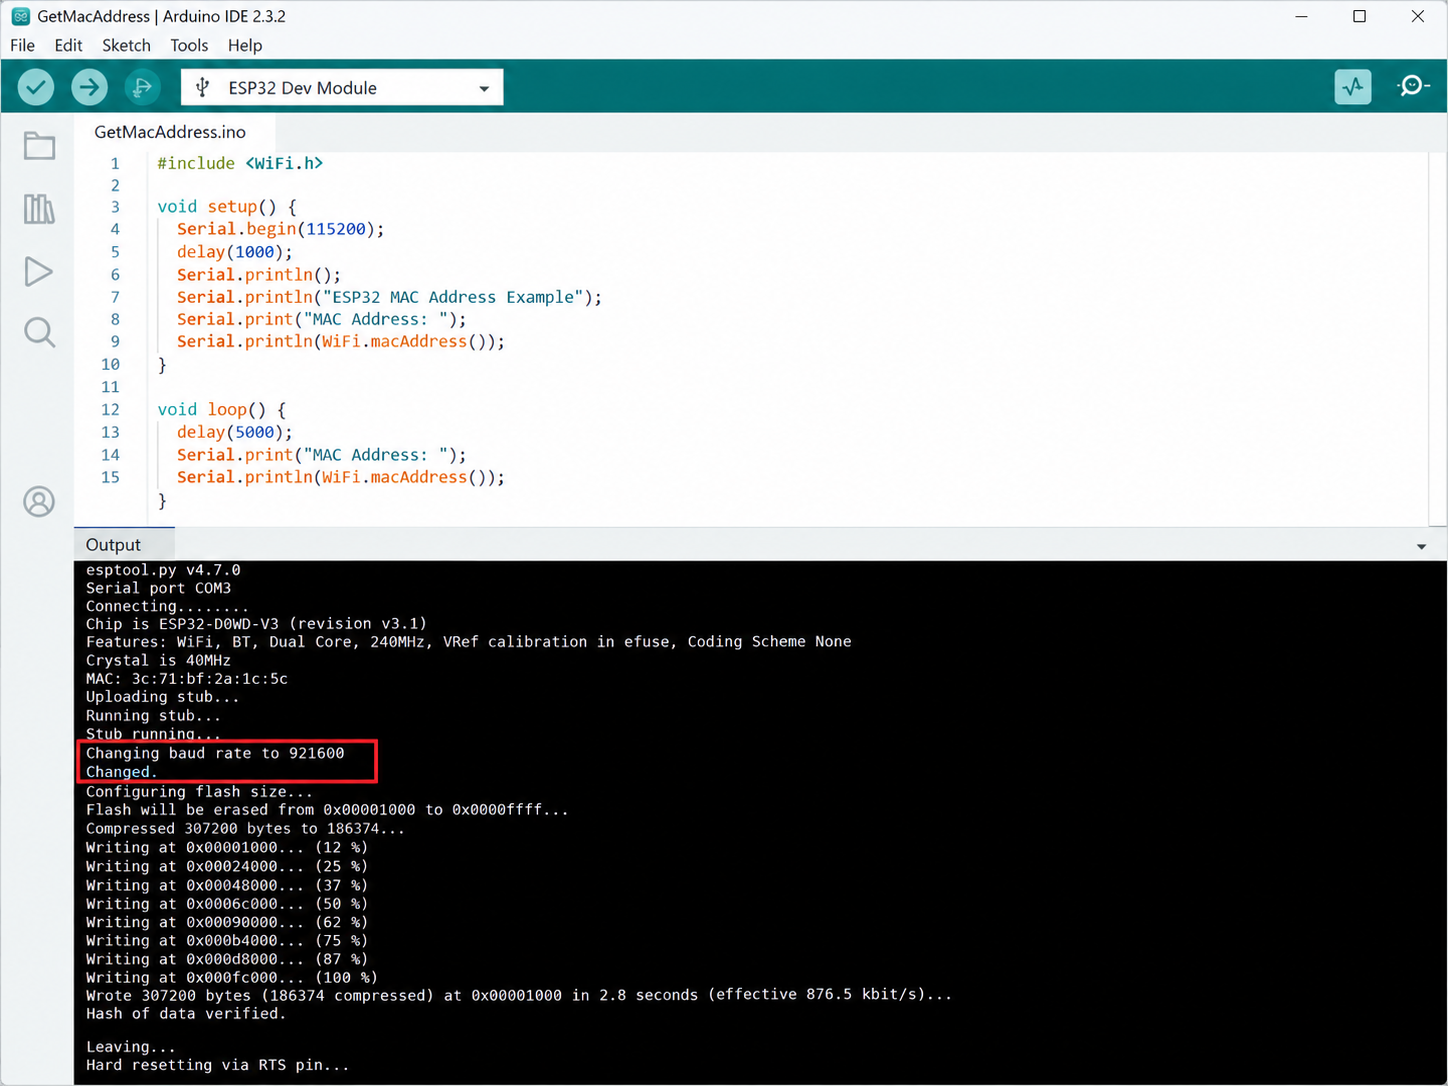Collapse the Output panel with the arrow
The image size is (1448, 1086).
click(x=1421, y=546)
